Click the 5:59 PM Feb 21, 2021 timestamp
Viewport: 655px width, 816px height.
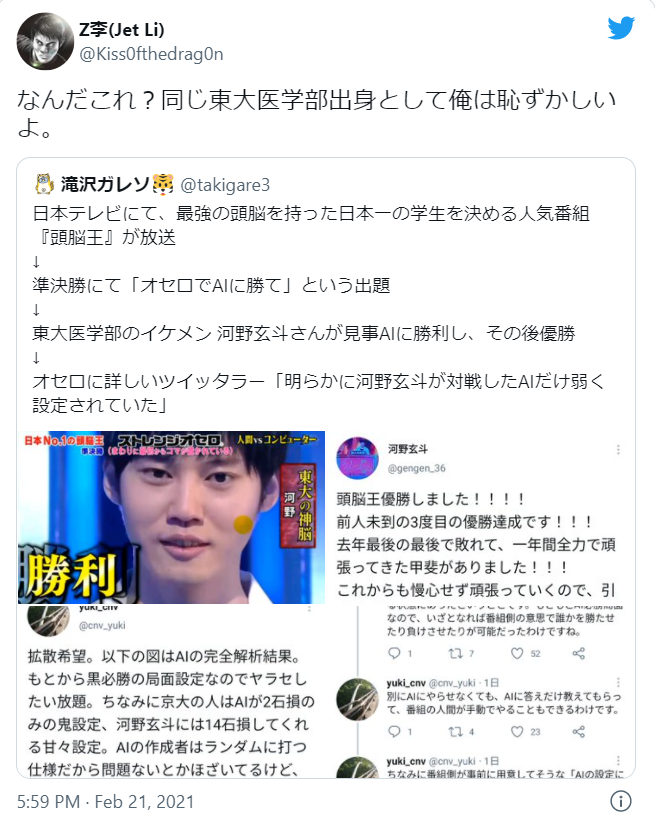pos(106,801)
